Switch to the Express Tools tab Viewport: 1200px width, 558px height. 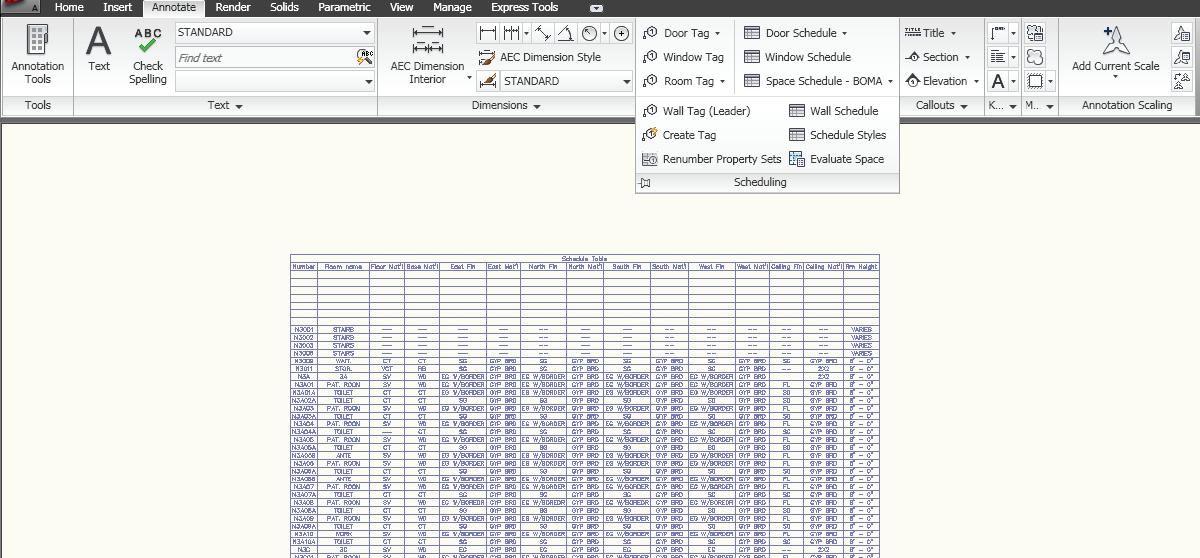pyautogui.click(x=524, y=7)
